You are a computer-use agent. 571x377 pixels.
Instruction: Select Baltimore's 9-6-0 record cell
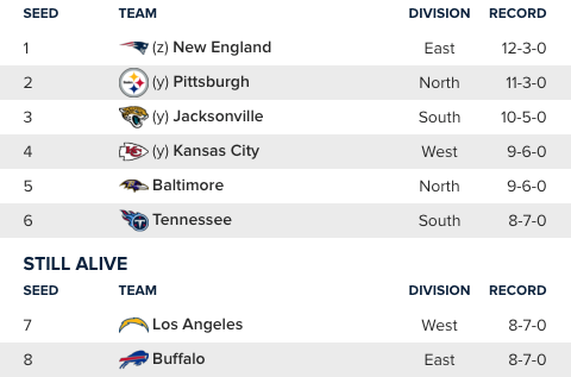pyautogui.click(x=527, y=186)
